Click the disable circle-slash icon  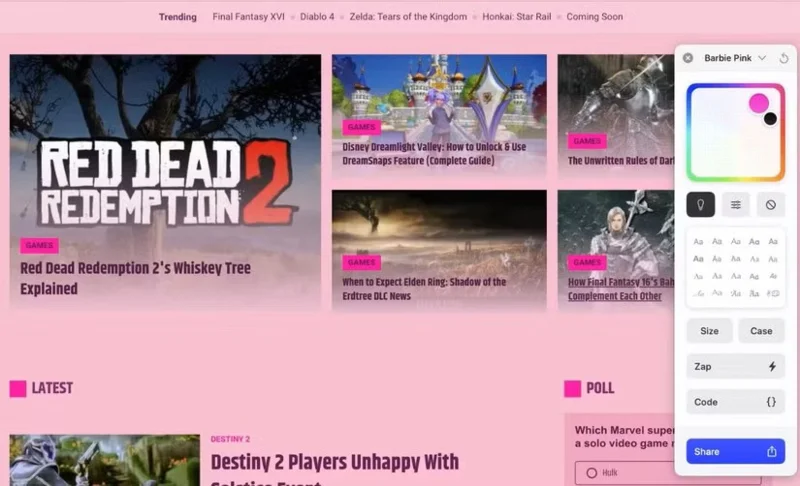770,204
